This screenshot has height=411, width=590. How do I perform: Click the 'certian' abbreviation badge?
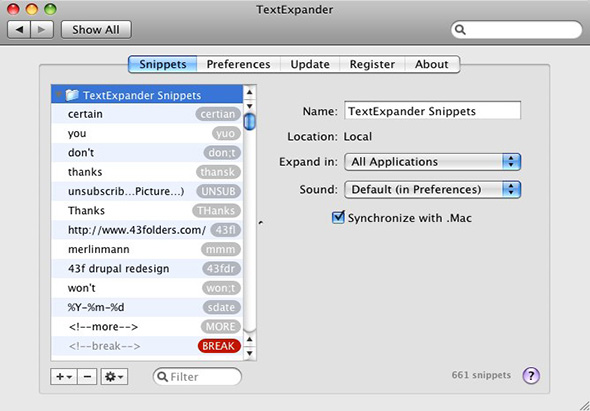218,114
